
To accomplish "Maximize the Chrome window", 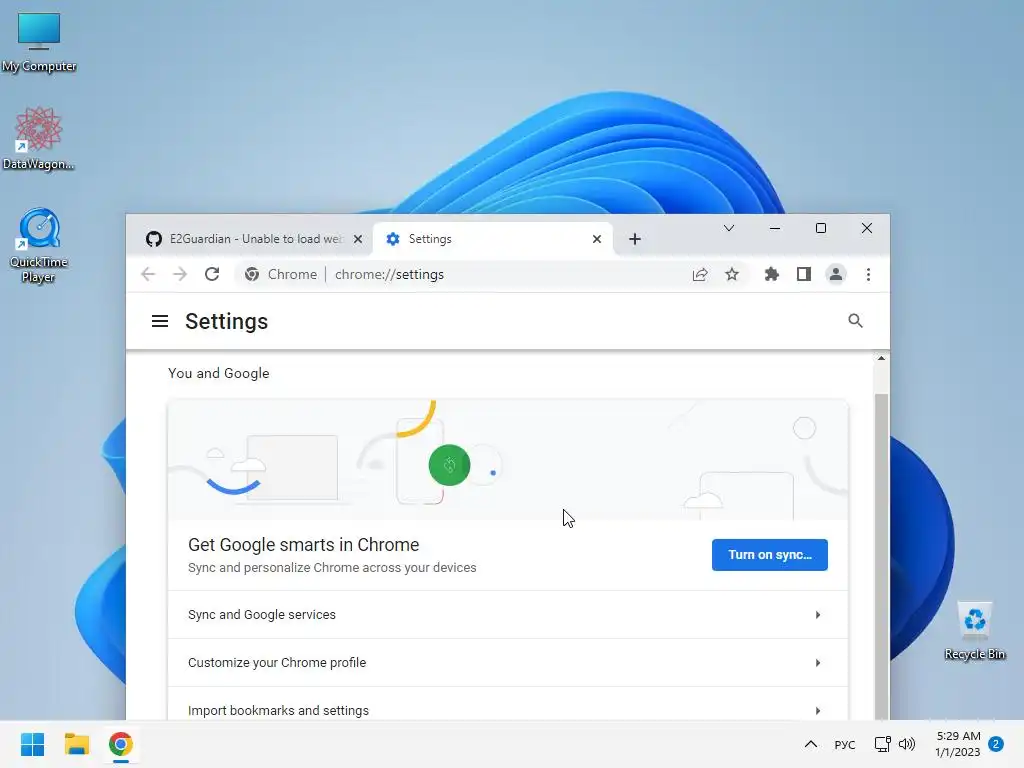I will coord(821,228).
